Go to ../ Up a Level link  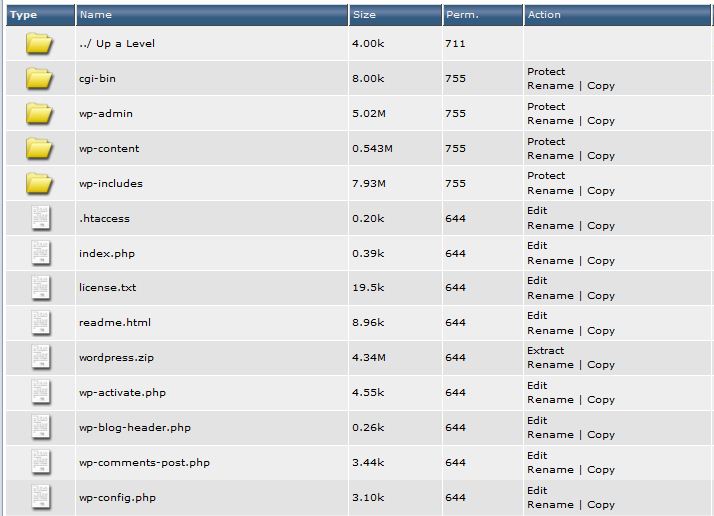(117, 44)
